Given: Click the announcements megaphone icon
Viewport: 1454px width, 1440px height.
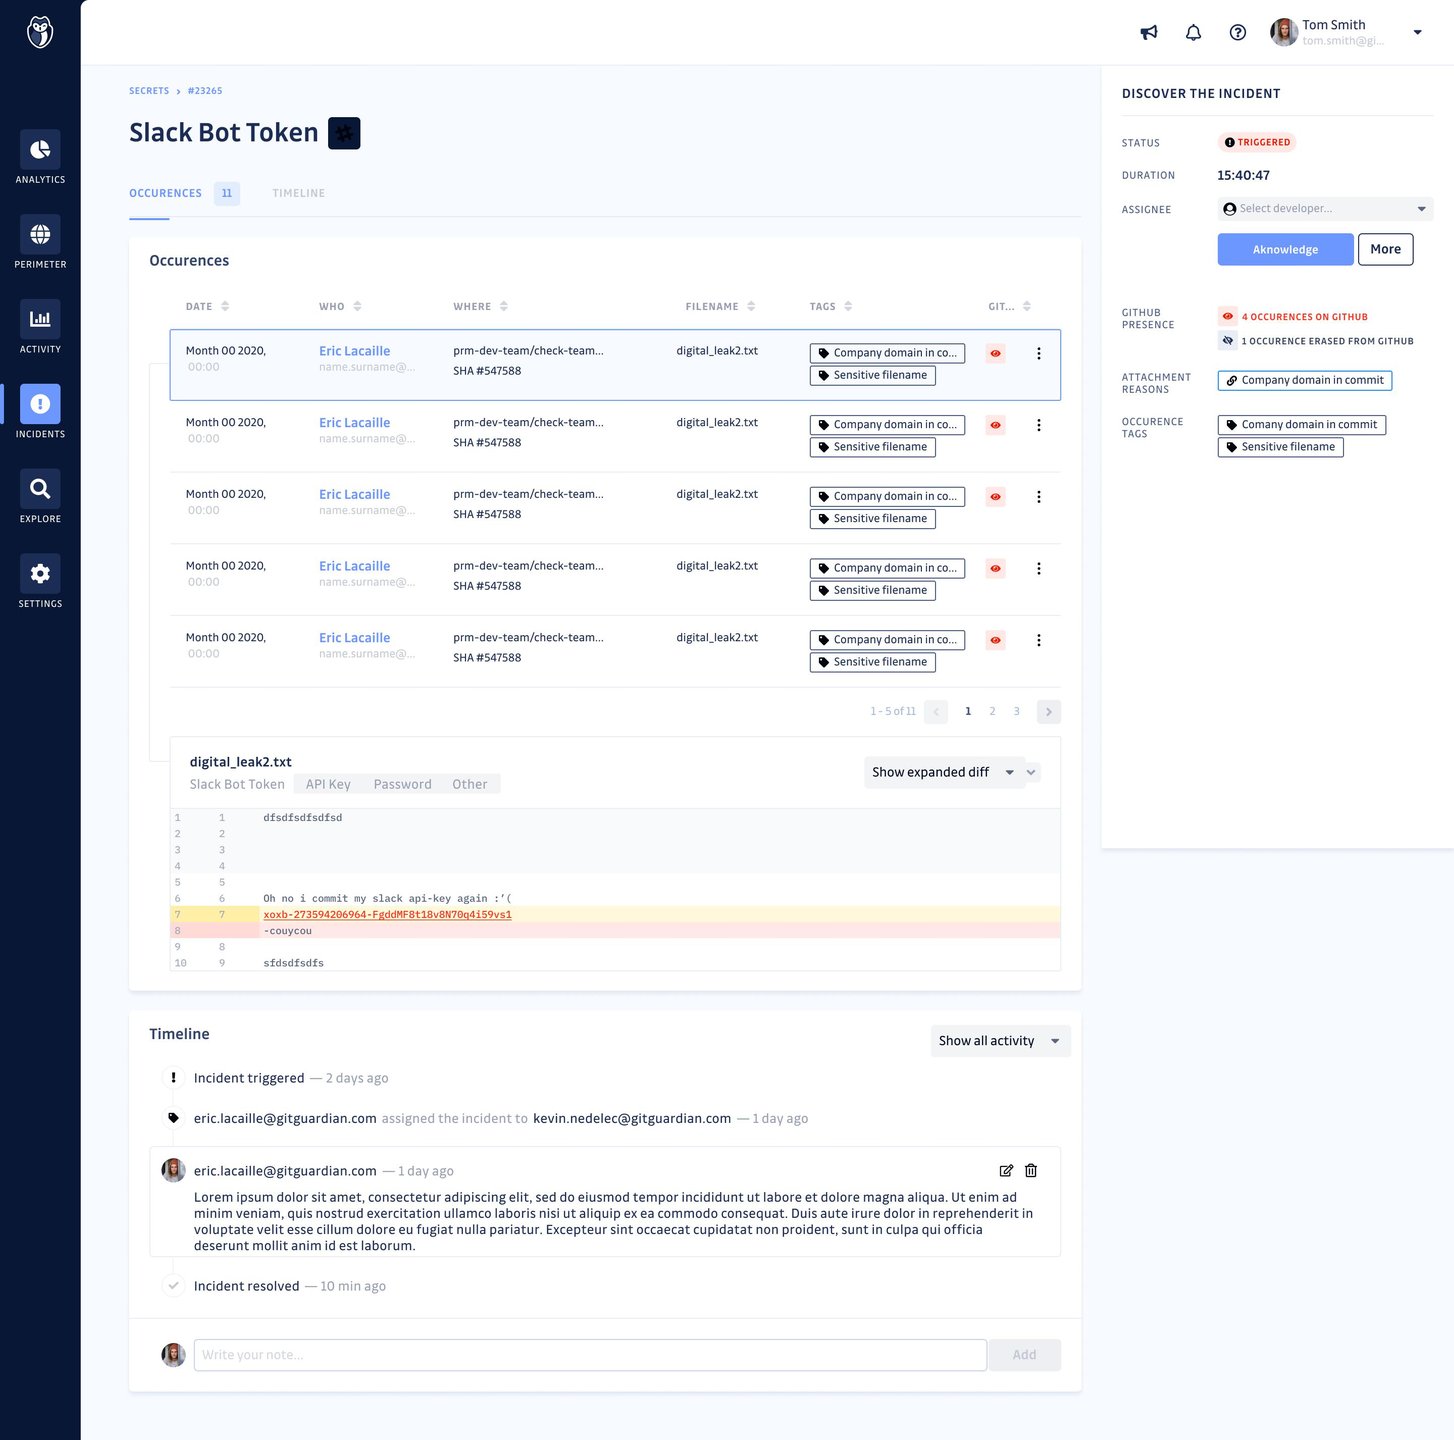Looking at the screenshot, I should 1149,33.
